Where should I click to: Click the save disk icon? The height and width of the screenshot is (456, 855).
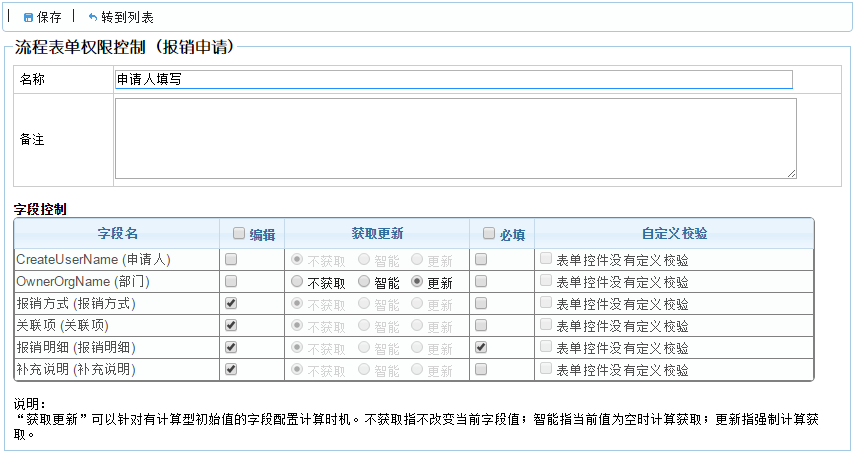pos(28,18)
